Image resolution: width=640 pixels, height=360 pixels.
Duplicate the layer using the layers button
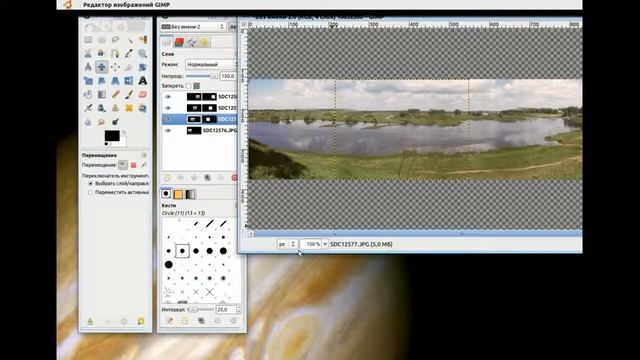(207, 178)
